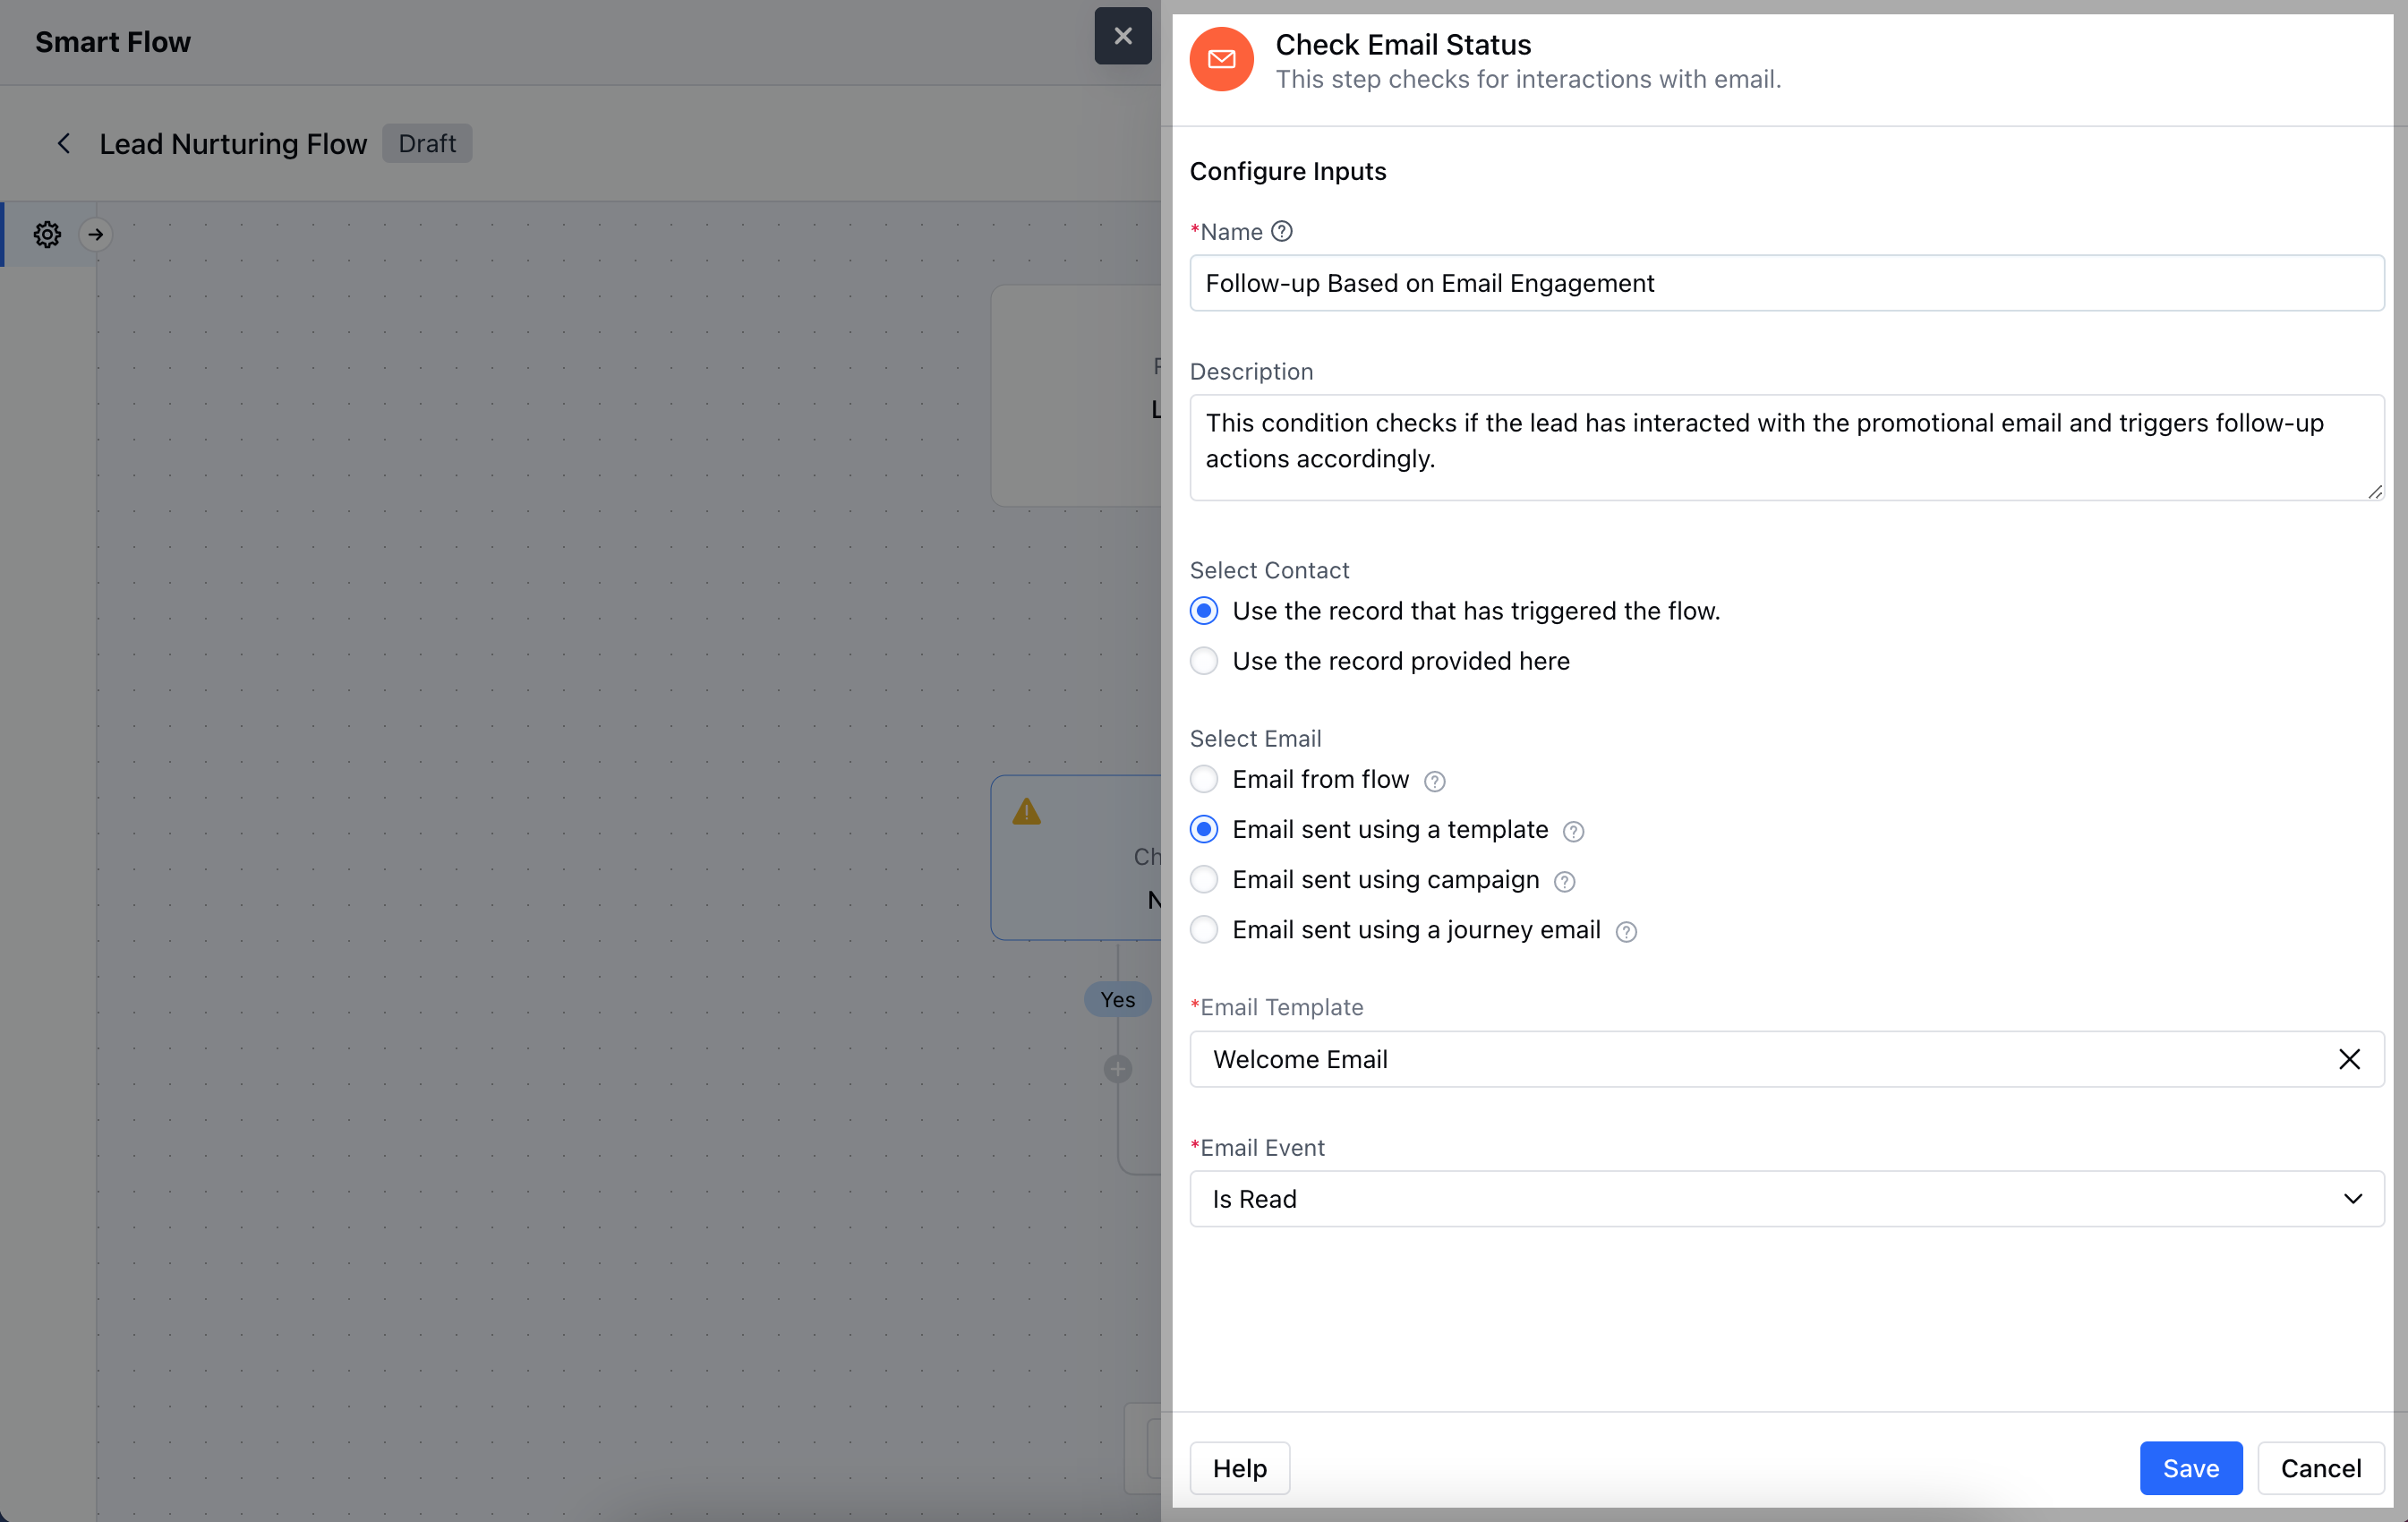Click help icon beside journey email option
Screen dimensions: 2408x1522
[1626, 931]
